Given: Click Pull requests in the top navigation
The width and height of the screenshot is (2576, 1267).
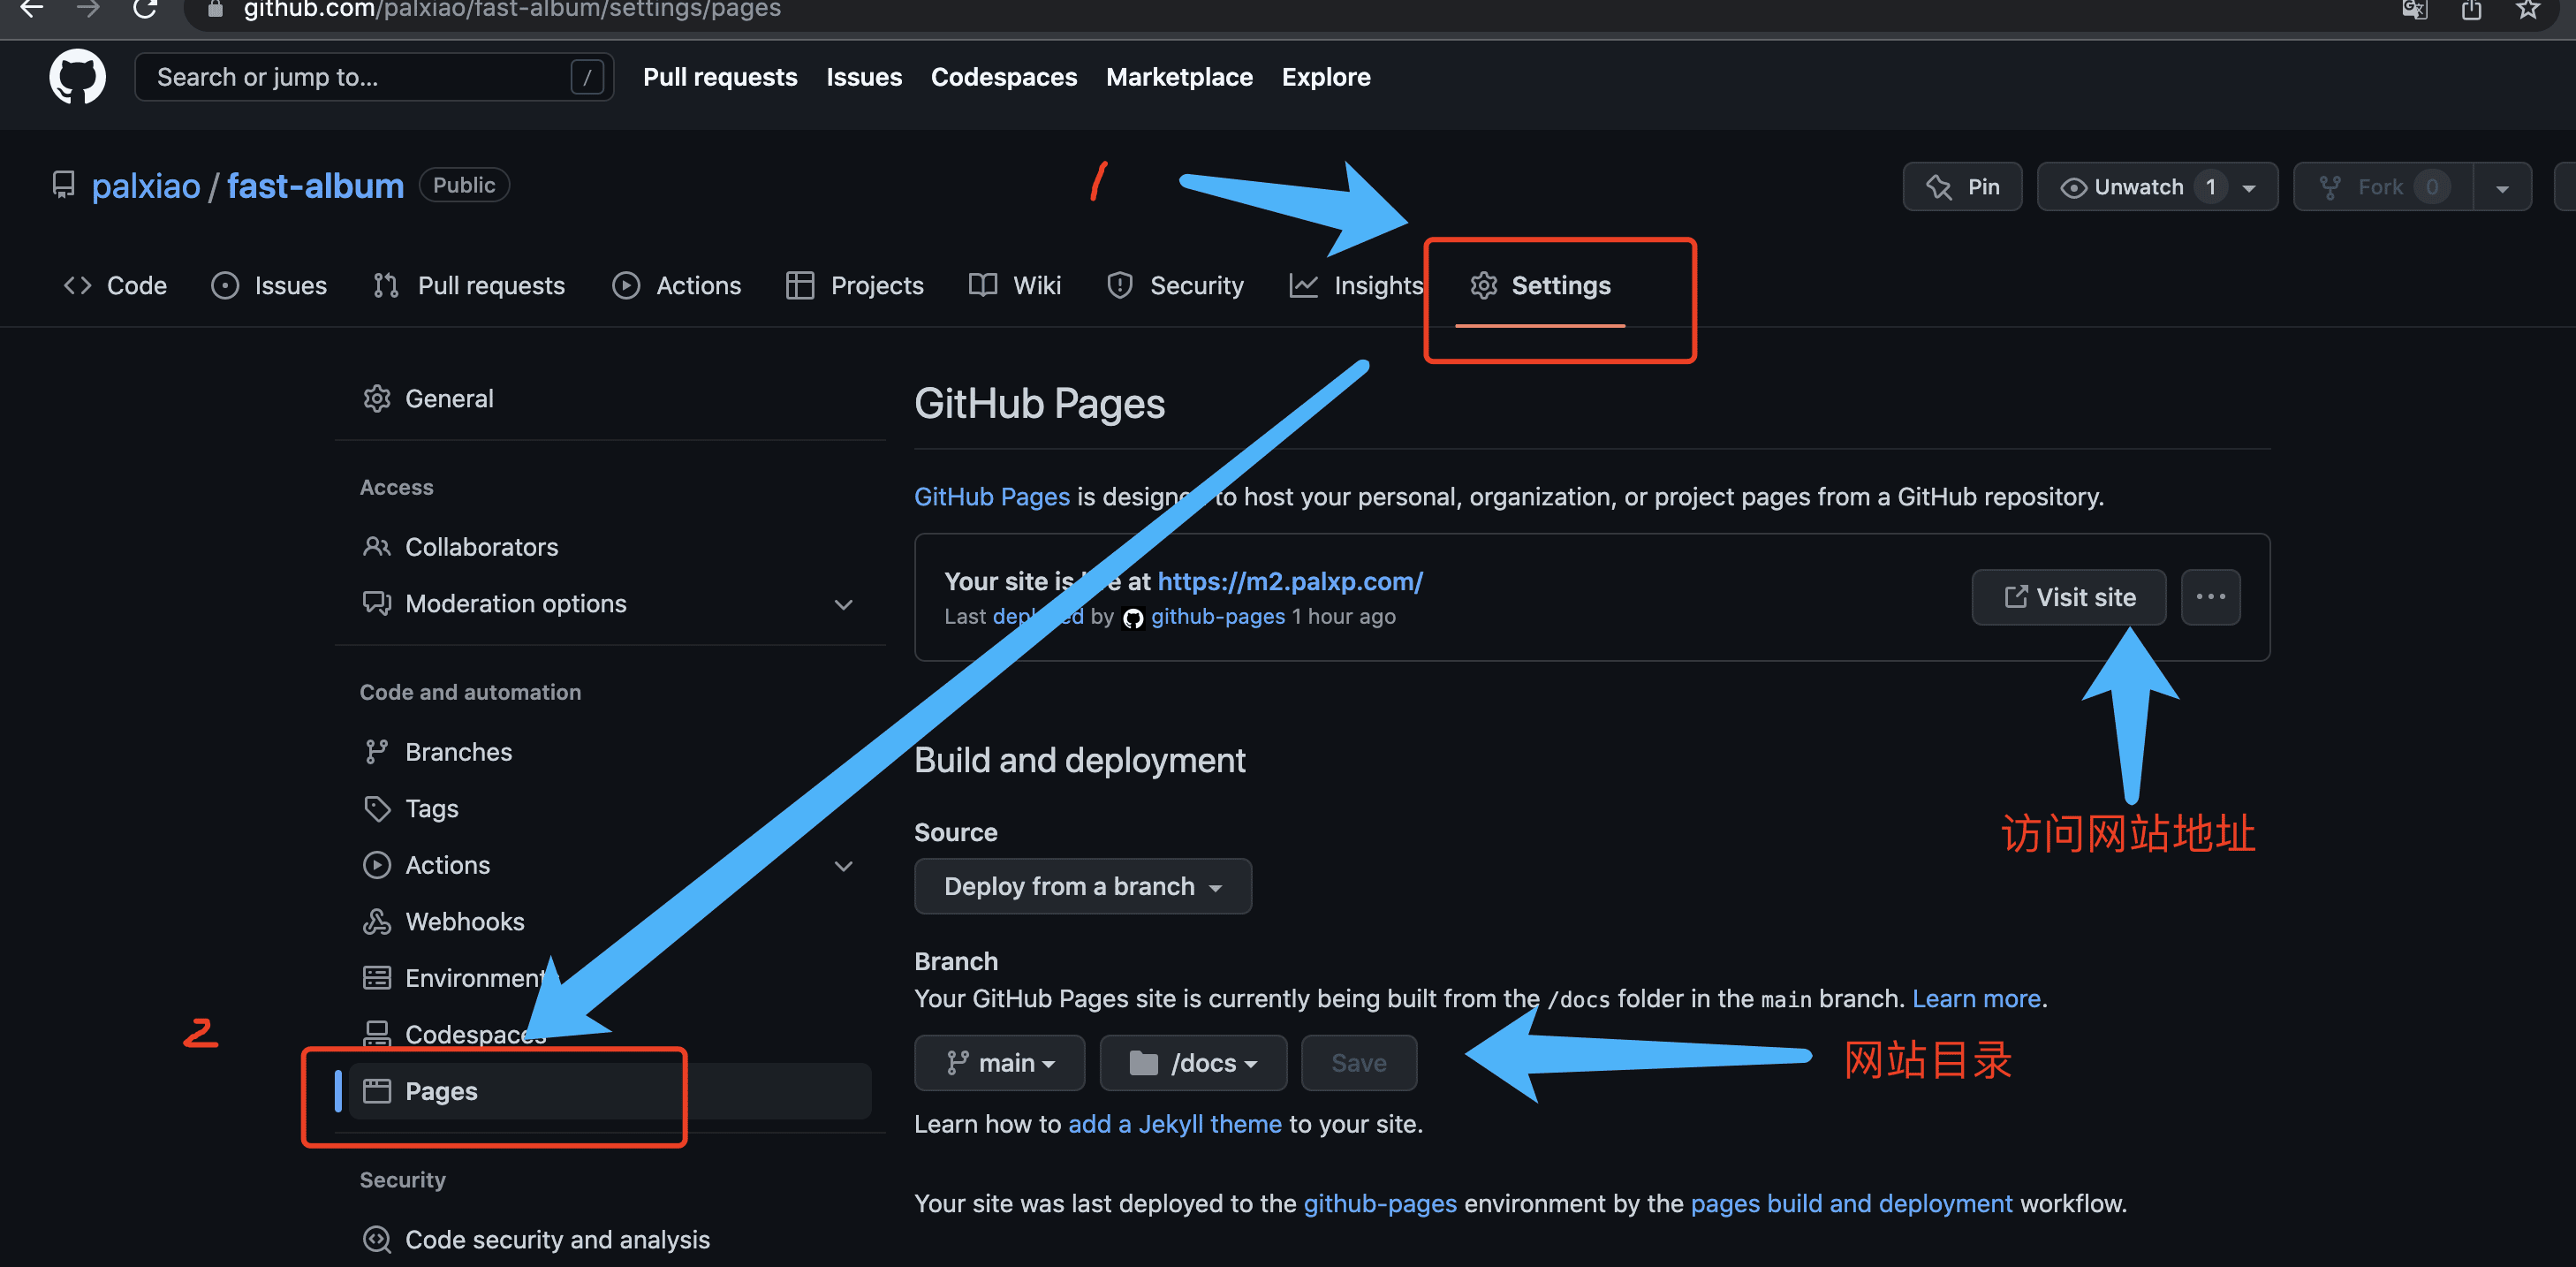Looking at the screenshot, I should pos(720,77).
